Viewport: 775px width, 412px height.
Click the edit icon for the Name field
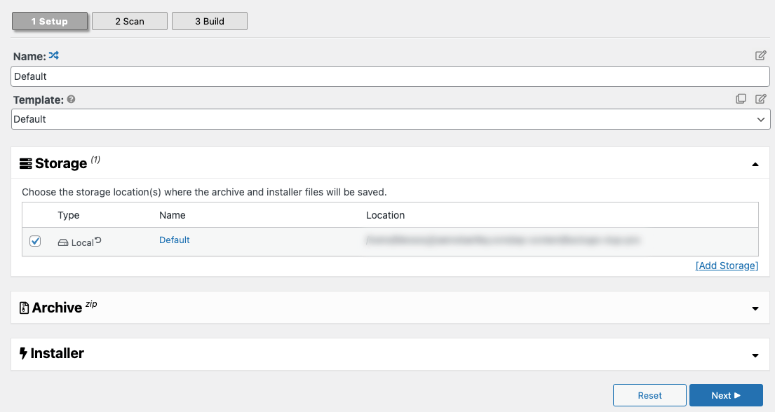click(x=761, y=56)
